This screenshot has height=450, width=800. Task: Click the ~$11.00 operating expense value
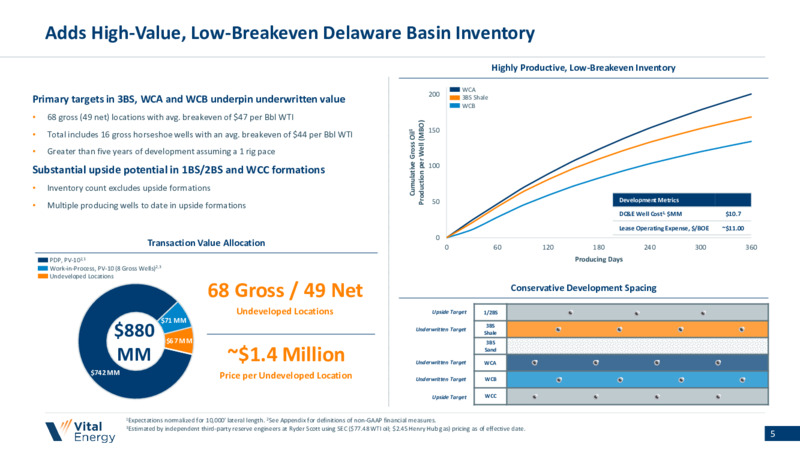pos(733,228)
